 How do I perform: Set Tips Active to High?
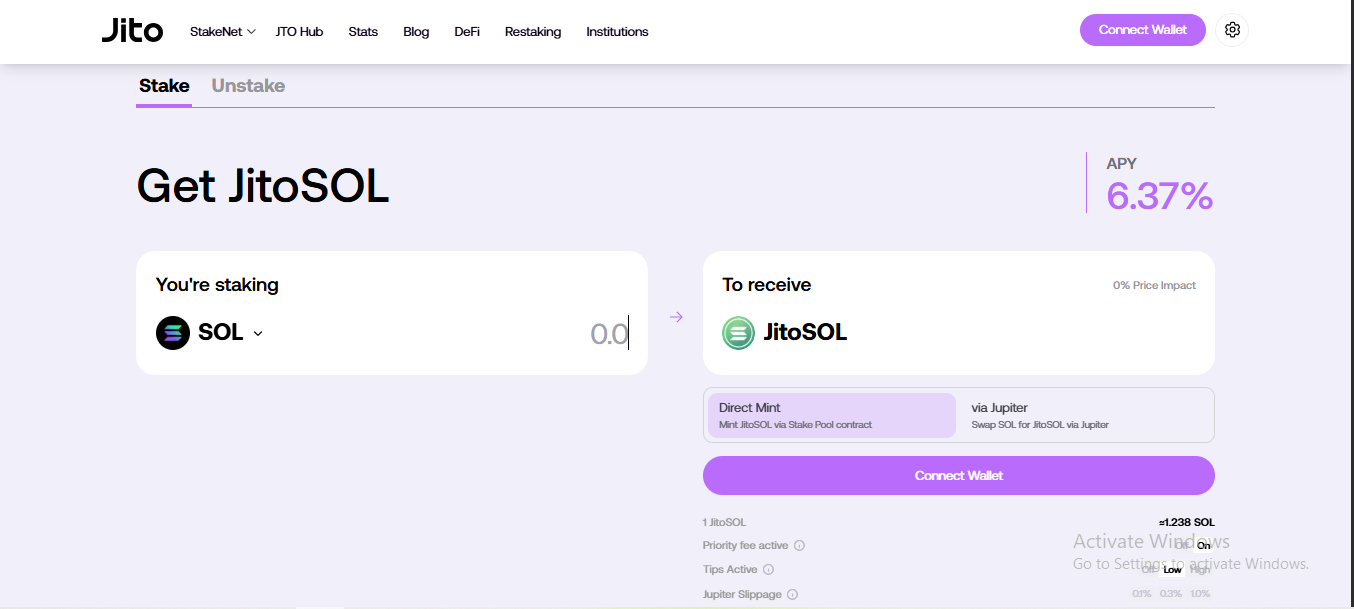pyautogui.click(x=1200, y=570)
